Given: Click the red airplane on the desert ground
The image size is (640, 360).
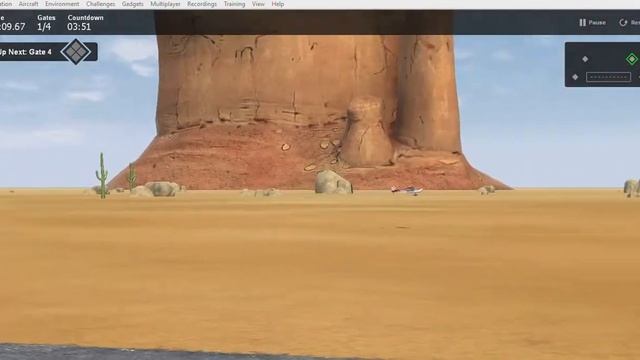Looking at the screenshot, I should click(407, 190).
